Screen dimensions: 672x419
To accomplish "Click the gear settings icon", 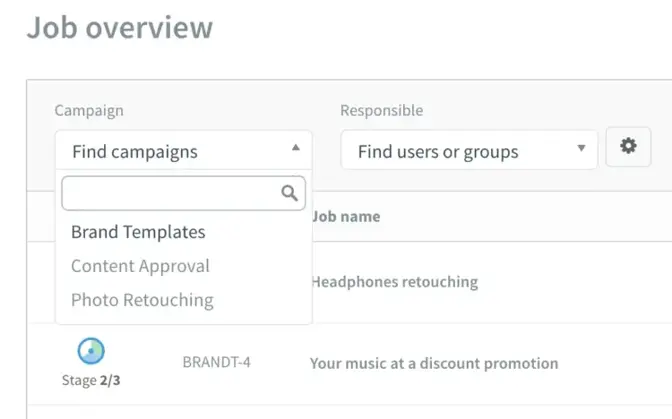I will pos(628,147).
